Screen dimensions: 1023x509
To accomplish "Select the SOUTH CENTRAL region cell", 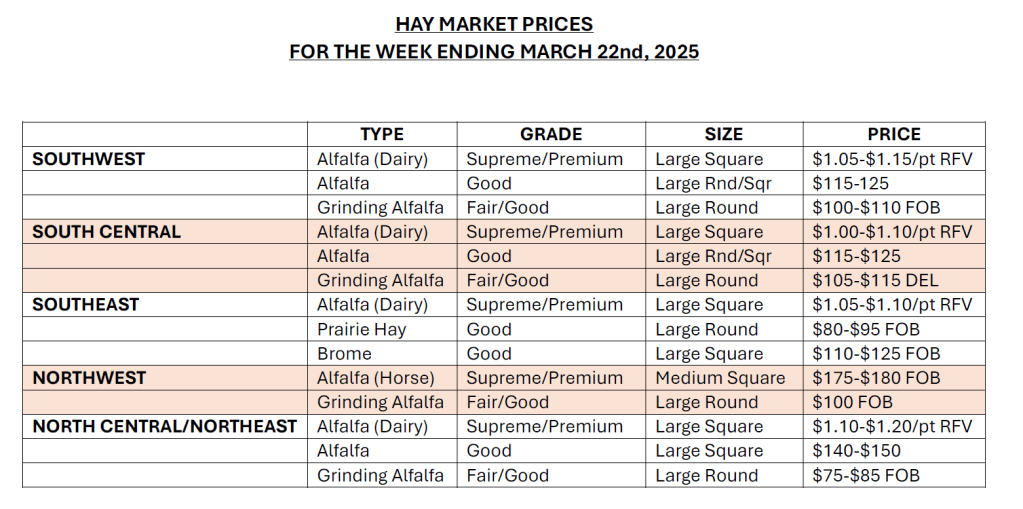I will tap(107, 232).
